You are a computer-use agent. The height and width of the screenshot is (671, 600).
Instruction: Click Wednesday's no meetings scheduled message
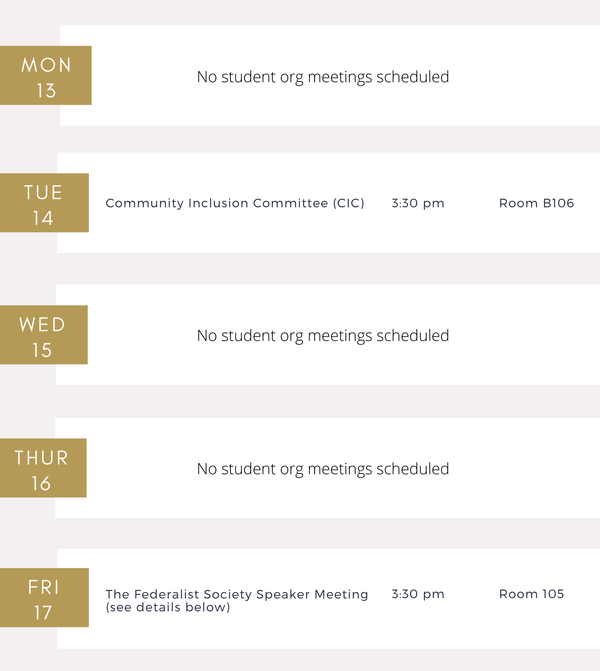[323, 336]
